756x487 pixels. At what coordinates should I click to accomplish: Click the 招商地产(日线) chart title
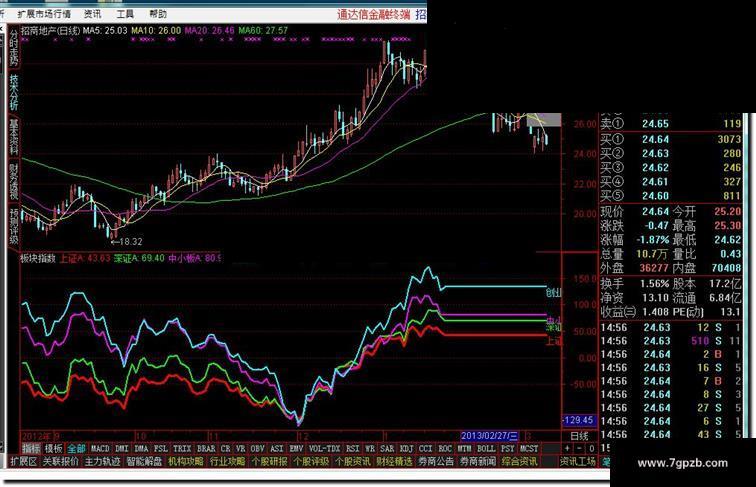(51, 31)
